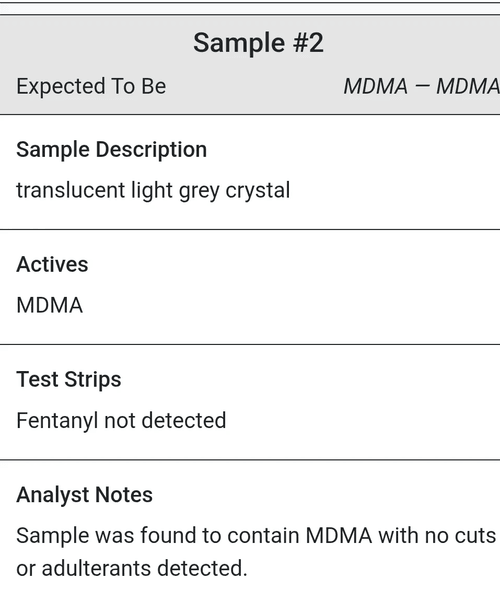Click the #2 number in the title

click(x=308, y=43)
